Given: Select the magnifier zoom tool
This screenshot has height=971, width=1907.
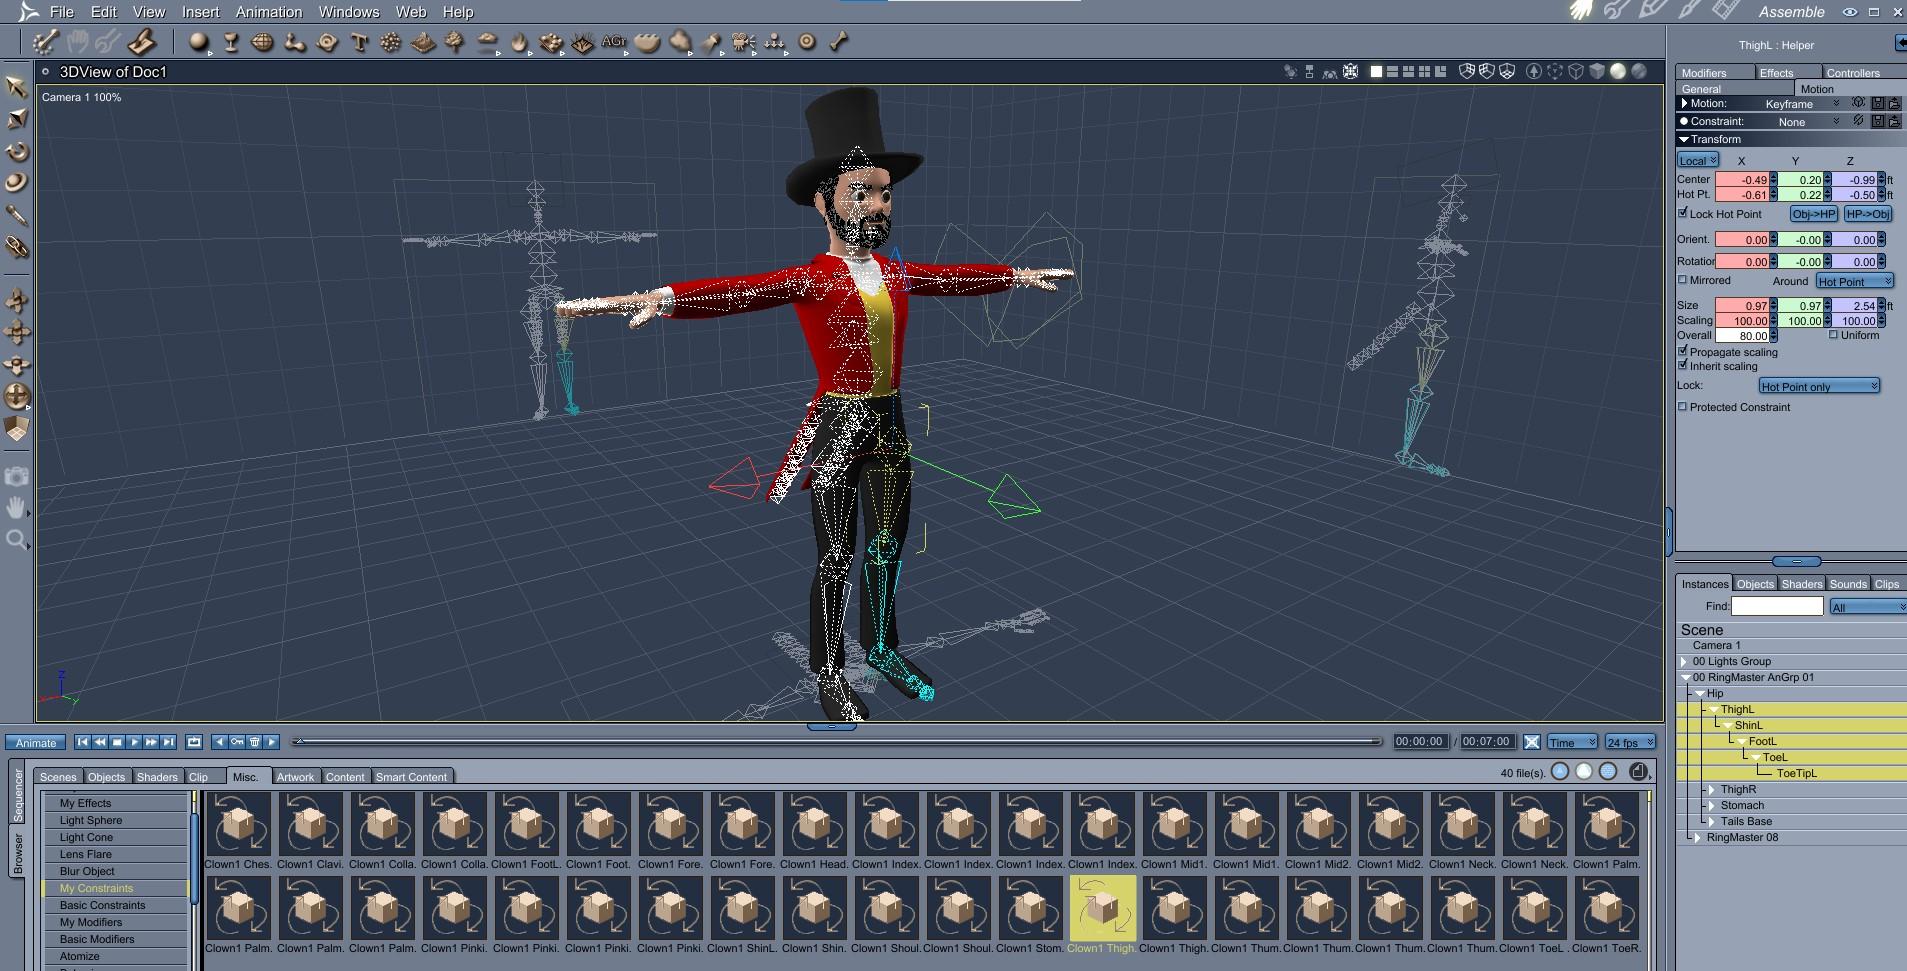Looking at the screenshot, I should point(16,541).
